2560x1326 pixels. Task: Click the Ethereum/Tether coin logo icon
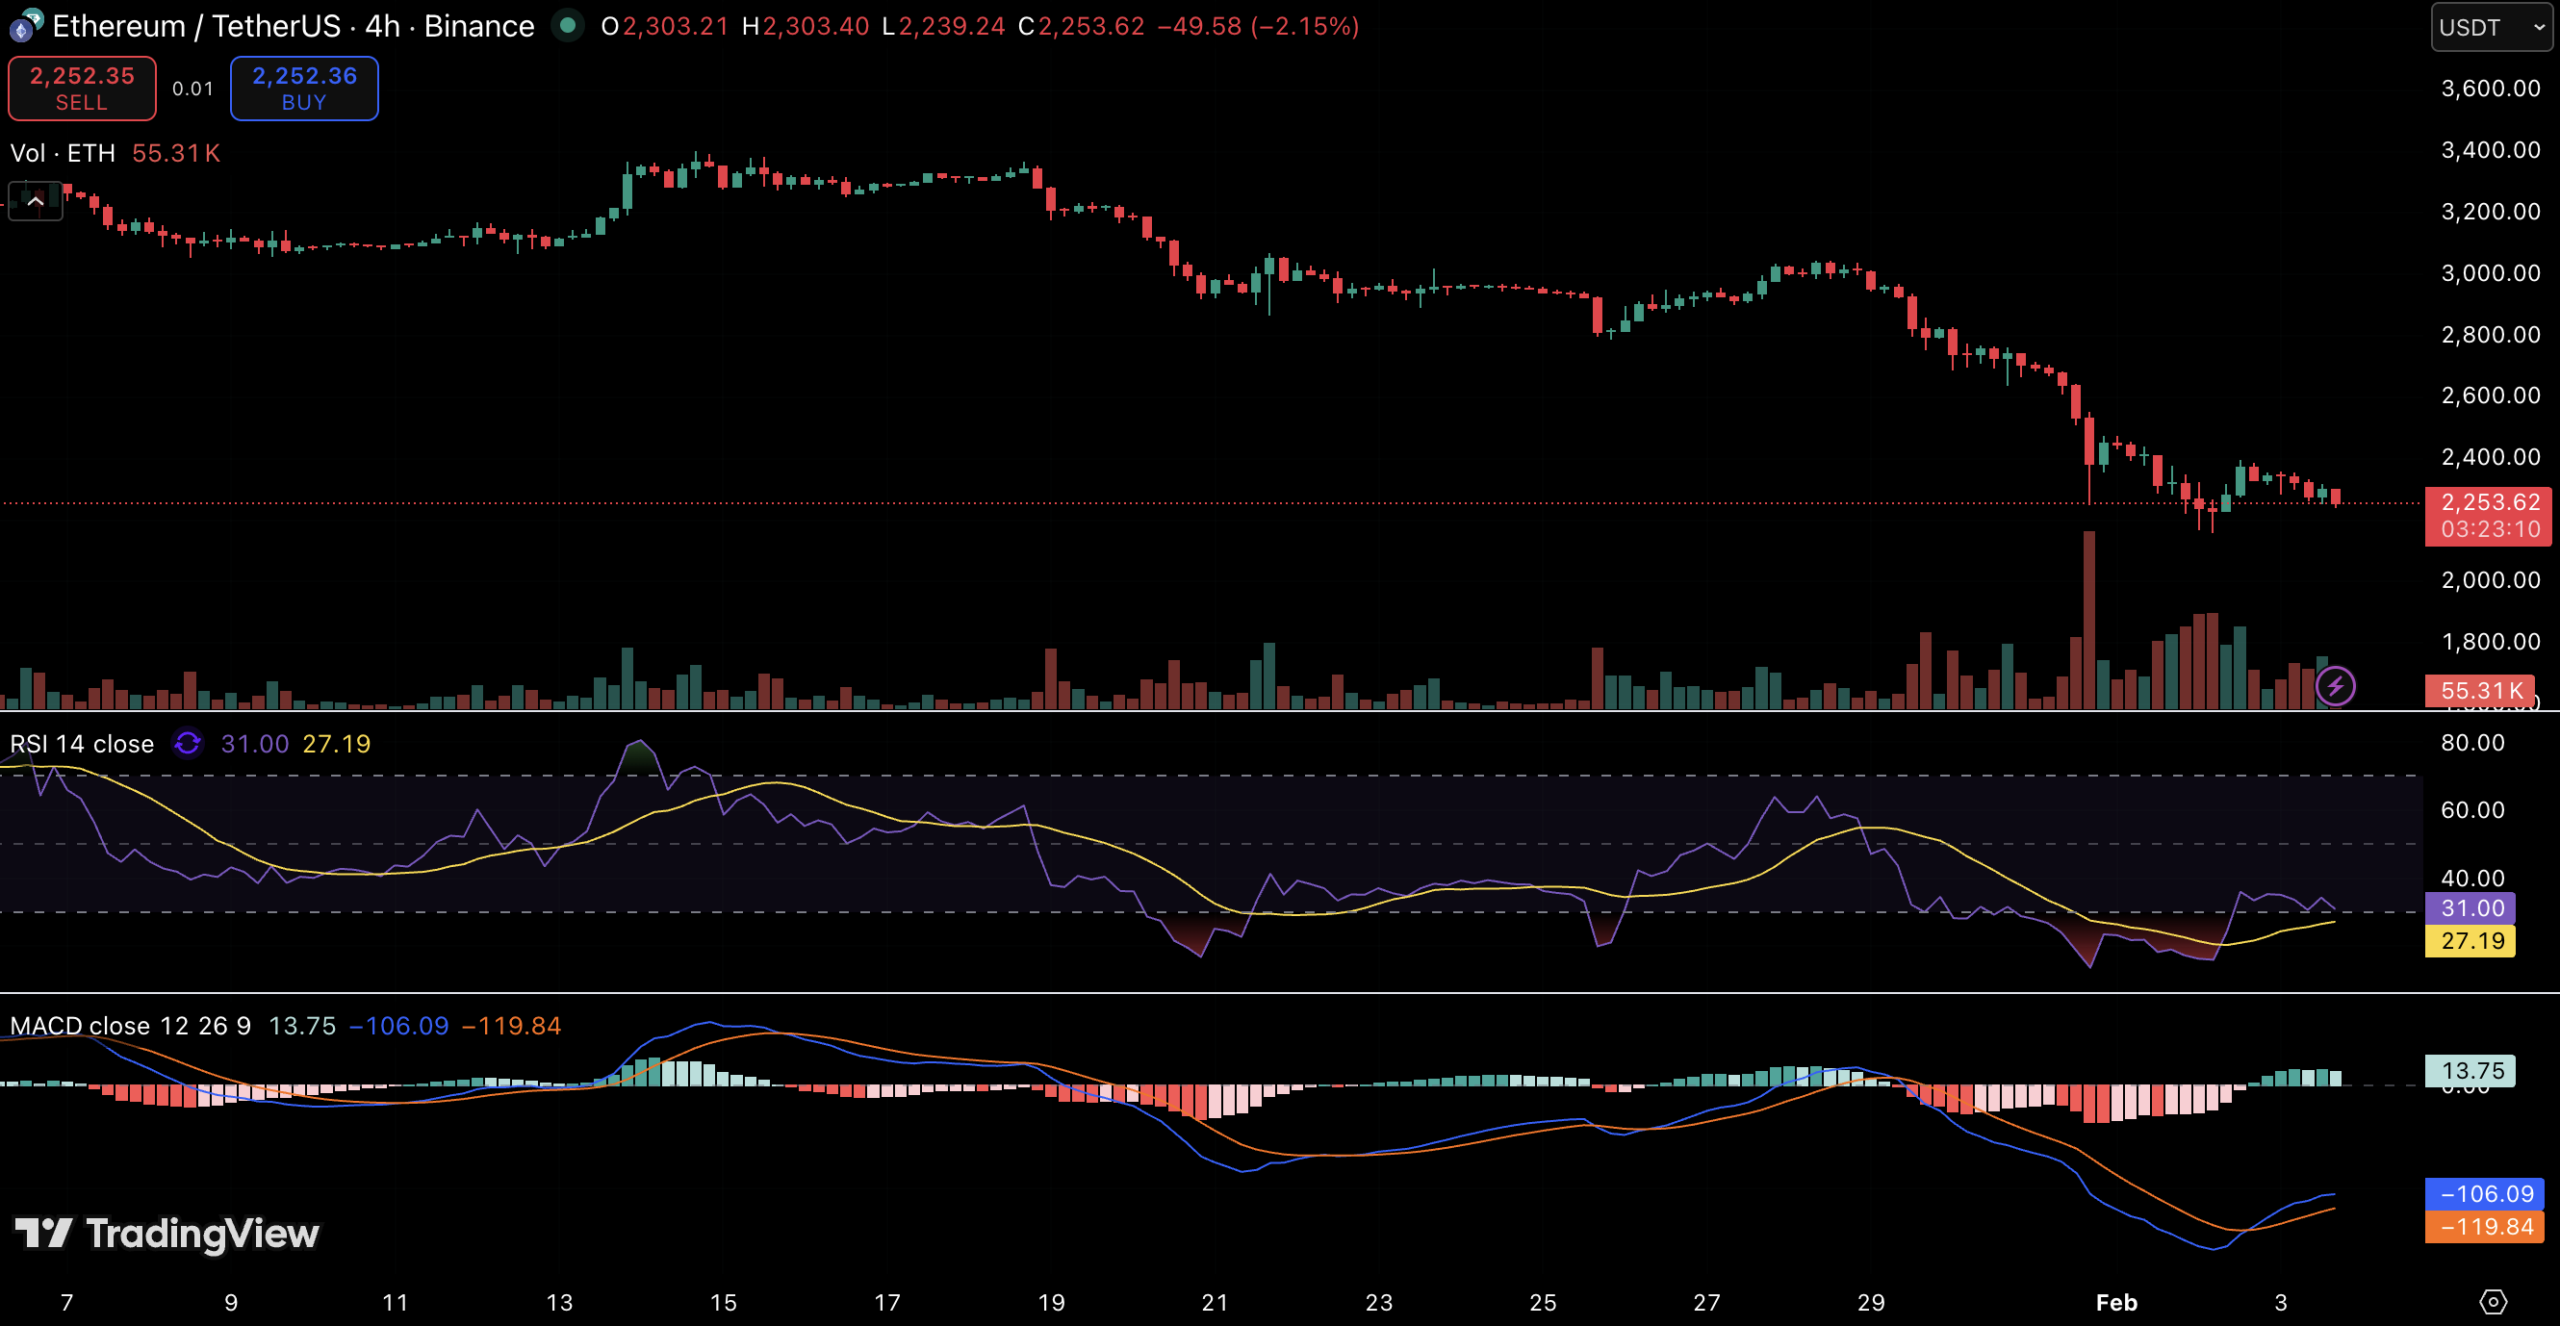[26, 26]
